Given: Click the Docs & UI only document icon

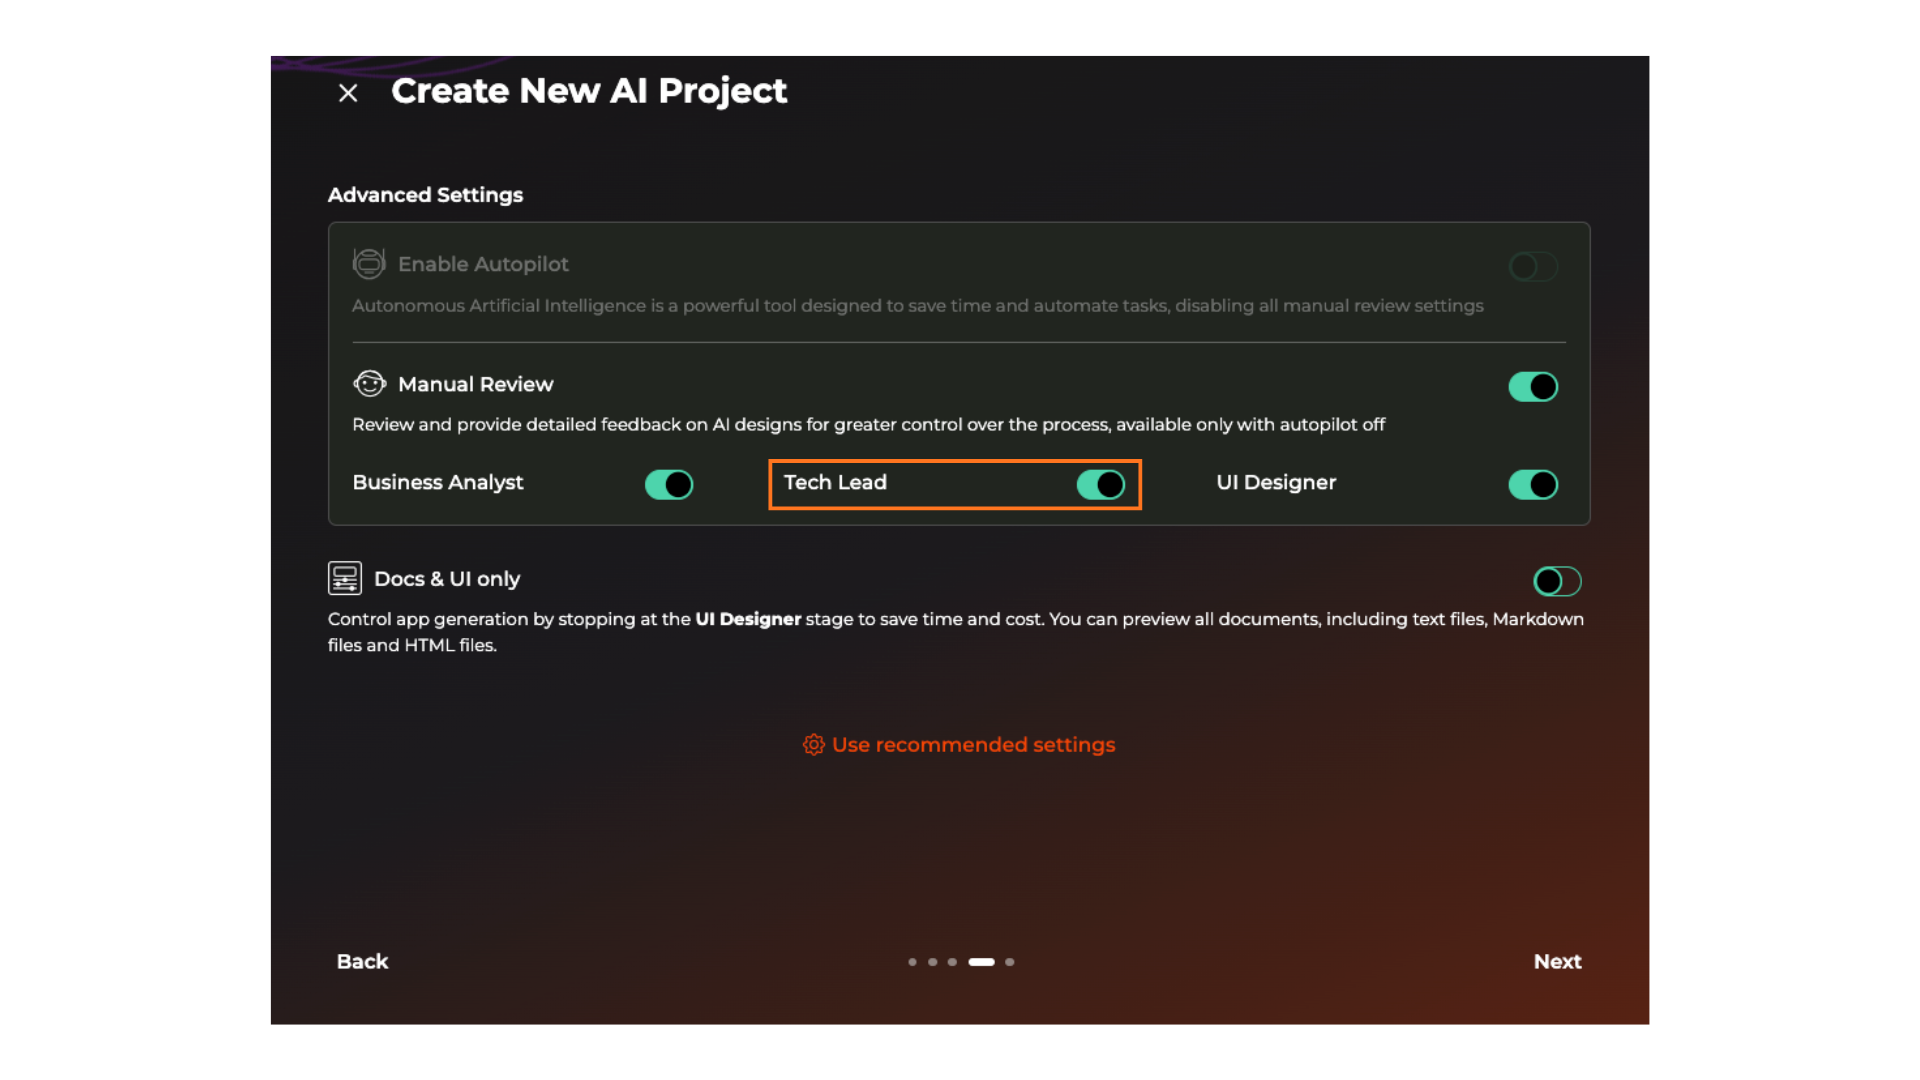Looking at the screenshot, I should pyautogui.click(x=345, y=578).
